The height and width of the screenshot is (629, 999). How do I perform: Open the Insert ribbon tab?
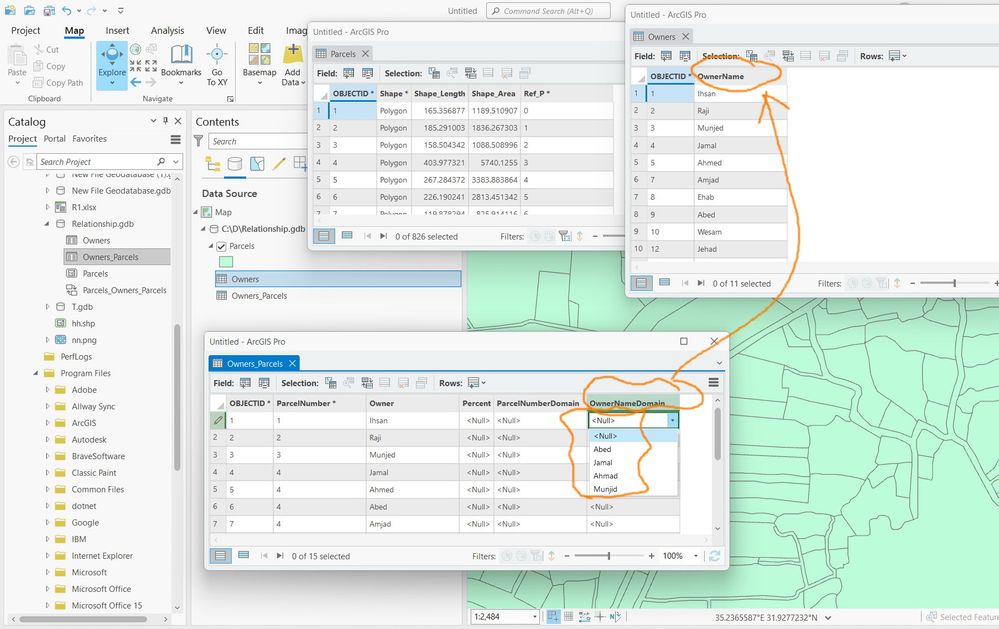click(117, 31)
